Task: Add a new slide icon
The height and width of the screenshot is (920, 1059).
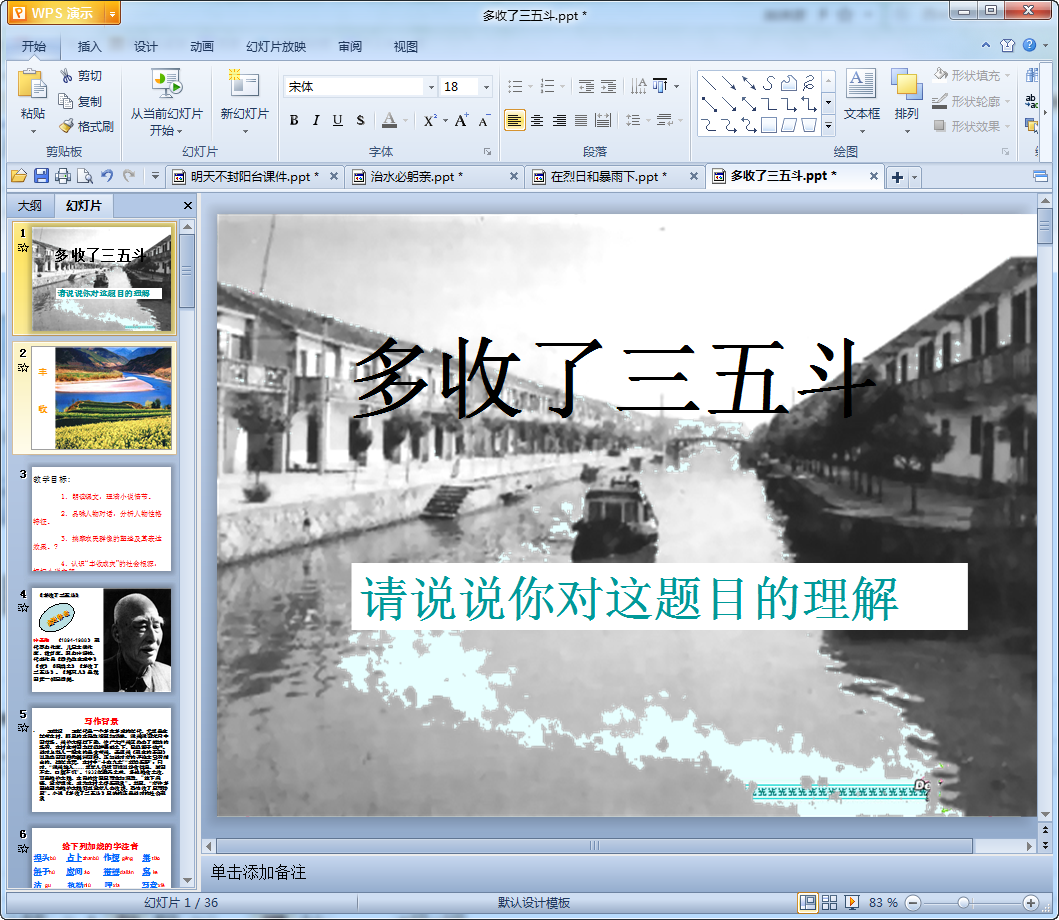Action: tap(244, 84)
